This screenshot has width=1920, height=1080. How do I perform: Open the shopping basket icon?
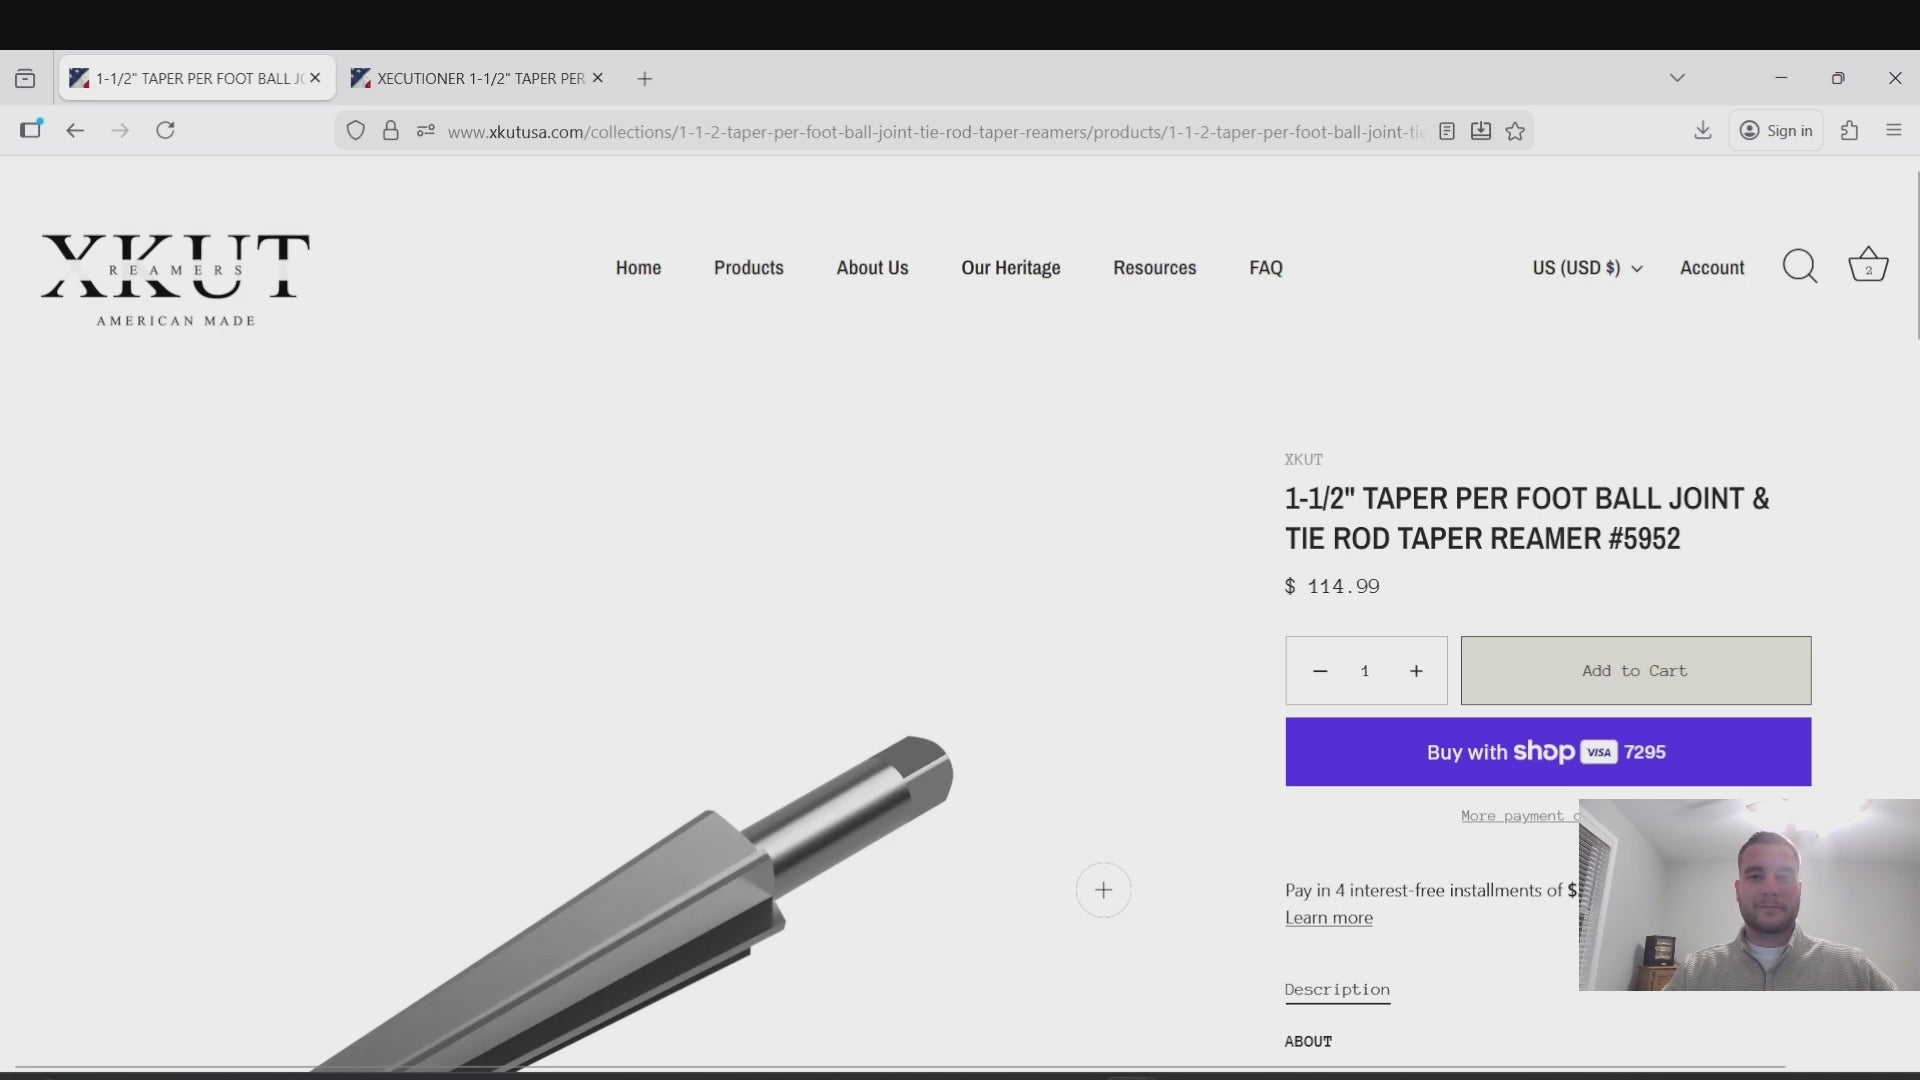[x=1867, y=265]
